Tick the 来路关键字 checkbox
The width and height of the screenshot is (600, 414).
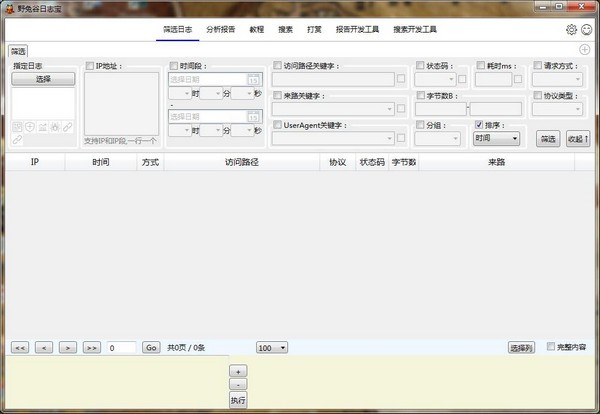coord(277,95)
